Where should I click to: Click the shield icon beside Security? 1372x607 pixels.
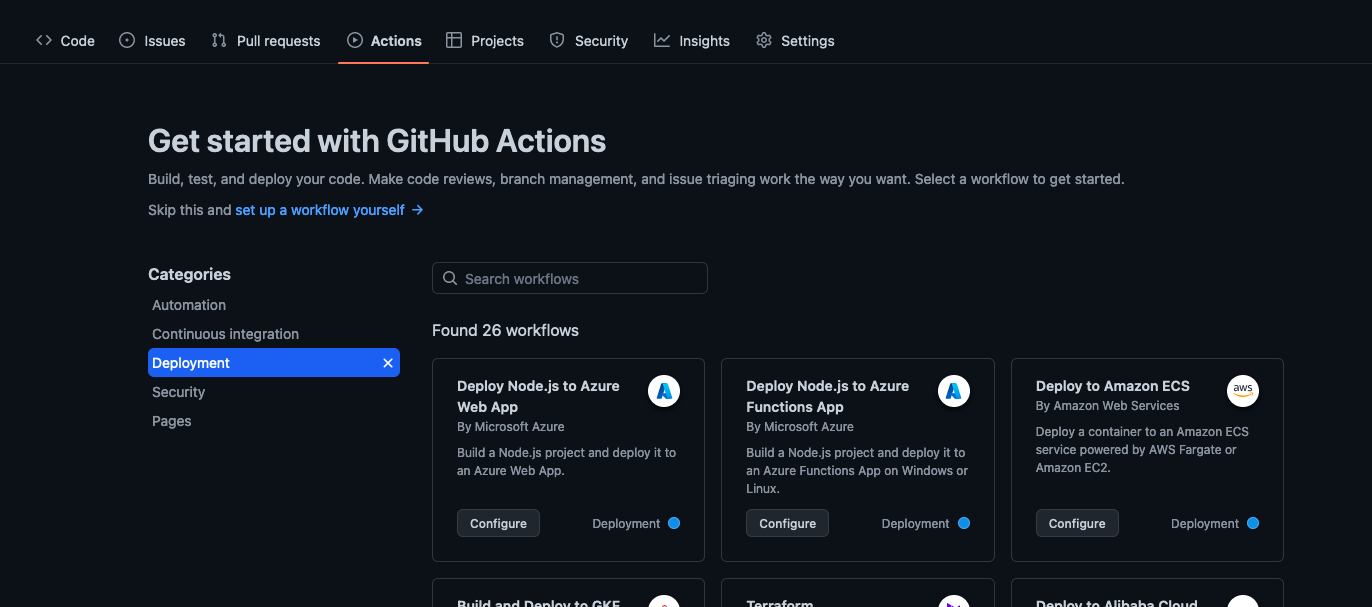[556, 40]
